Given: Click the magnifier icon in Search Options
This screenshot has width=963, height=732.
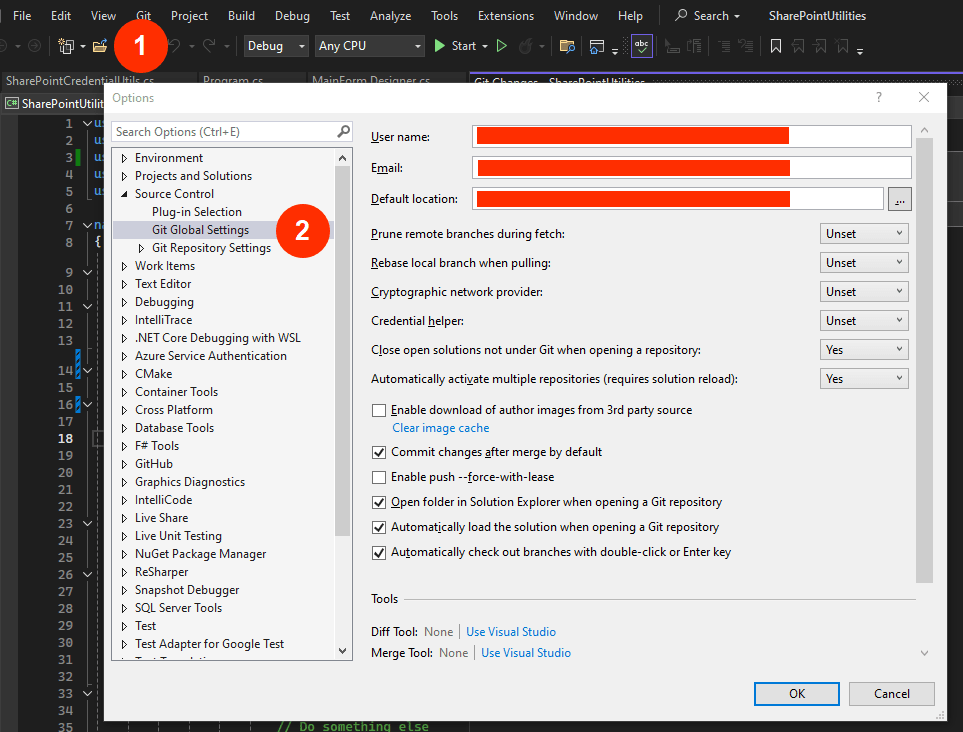Looking at the screenshot, I should click(x=343, y=131).
